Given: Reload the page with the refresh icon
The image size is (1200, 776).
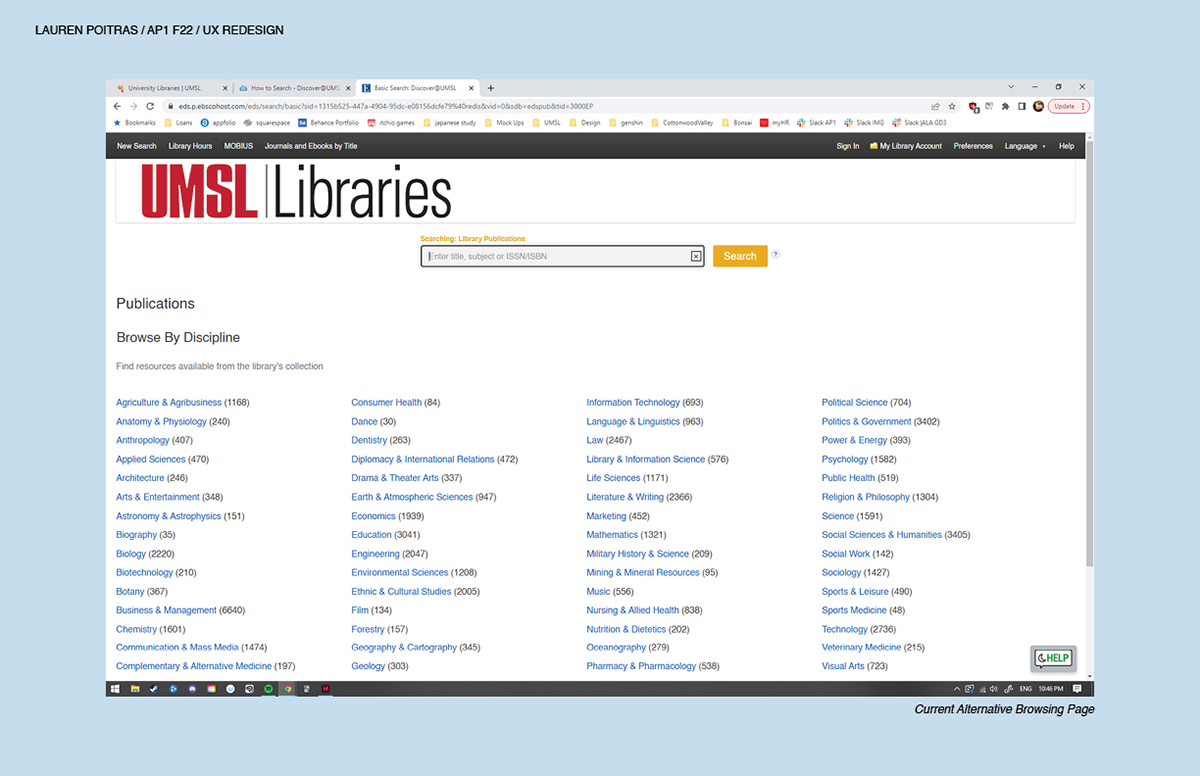Looking at the screenshot, I should (x=150, y=106).
